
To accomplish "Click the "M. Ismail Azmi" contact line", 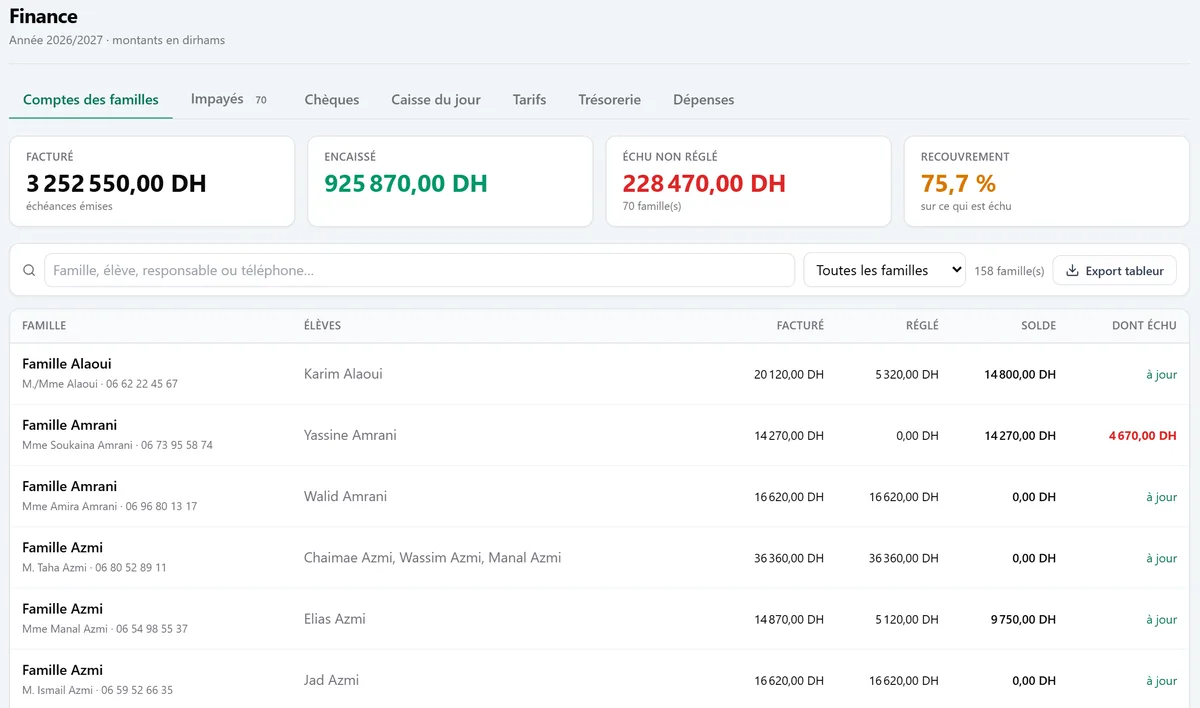I will pyautogui.click(x=97, y=690).
